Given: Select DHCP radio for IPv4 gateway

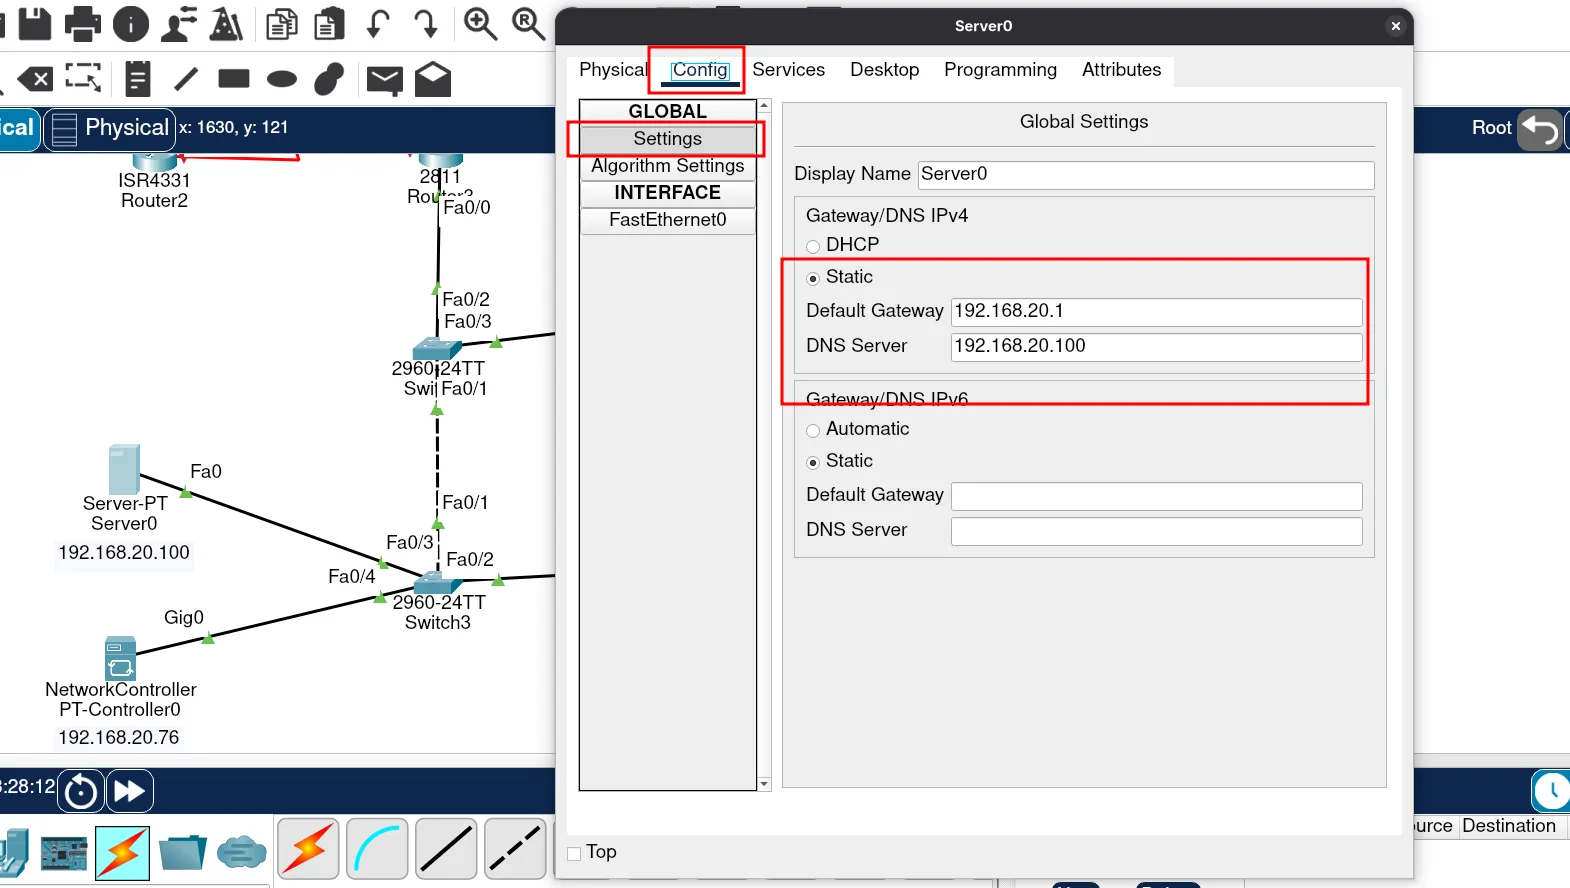Looking at the screenshot, I should tap(813, 246).
